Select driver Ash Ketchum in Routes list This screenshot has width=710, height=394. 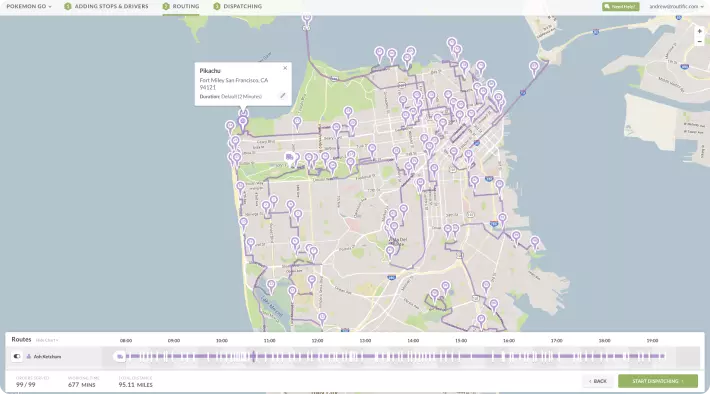[47, 356]
